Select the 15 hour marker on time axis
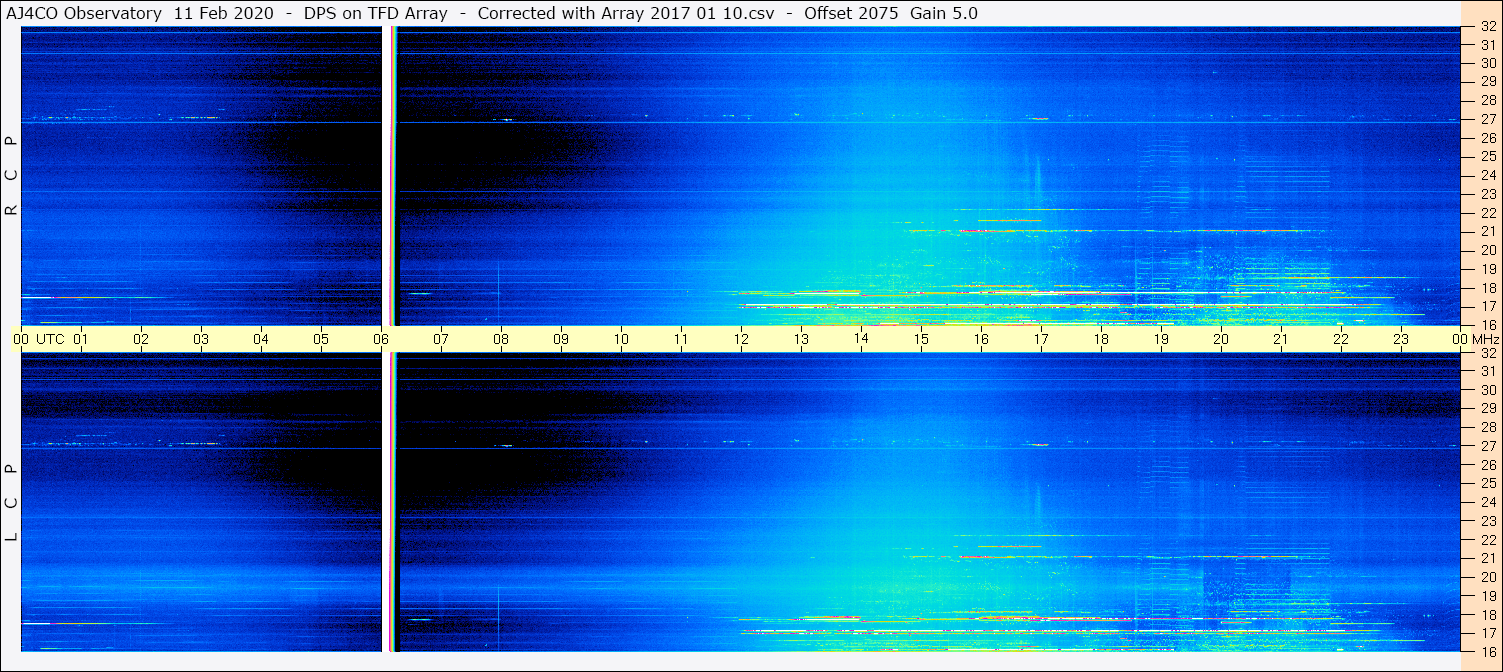This screenshot has width=1503, height=672. (921, 339)
